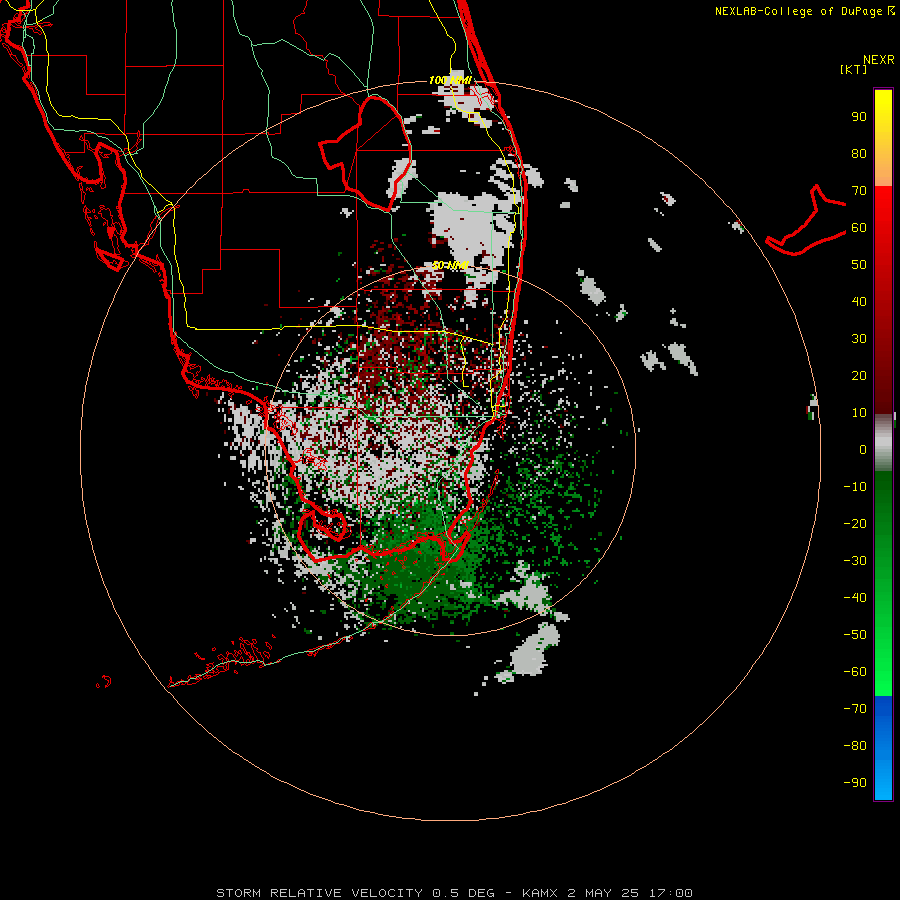Click the -10 value on velocity scale
This screenshot has width=900, height=900.
tap(855, 487)
